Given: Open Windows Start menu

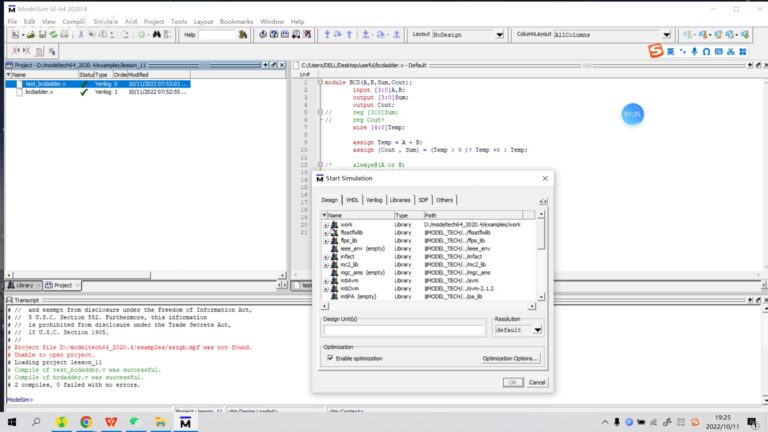Looking at the screenshot, I should click(x=12, y=422).
